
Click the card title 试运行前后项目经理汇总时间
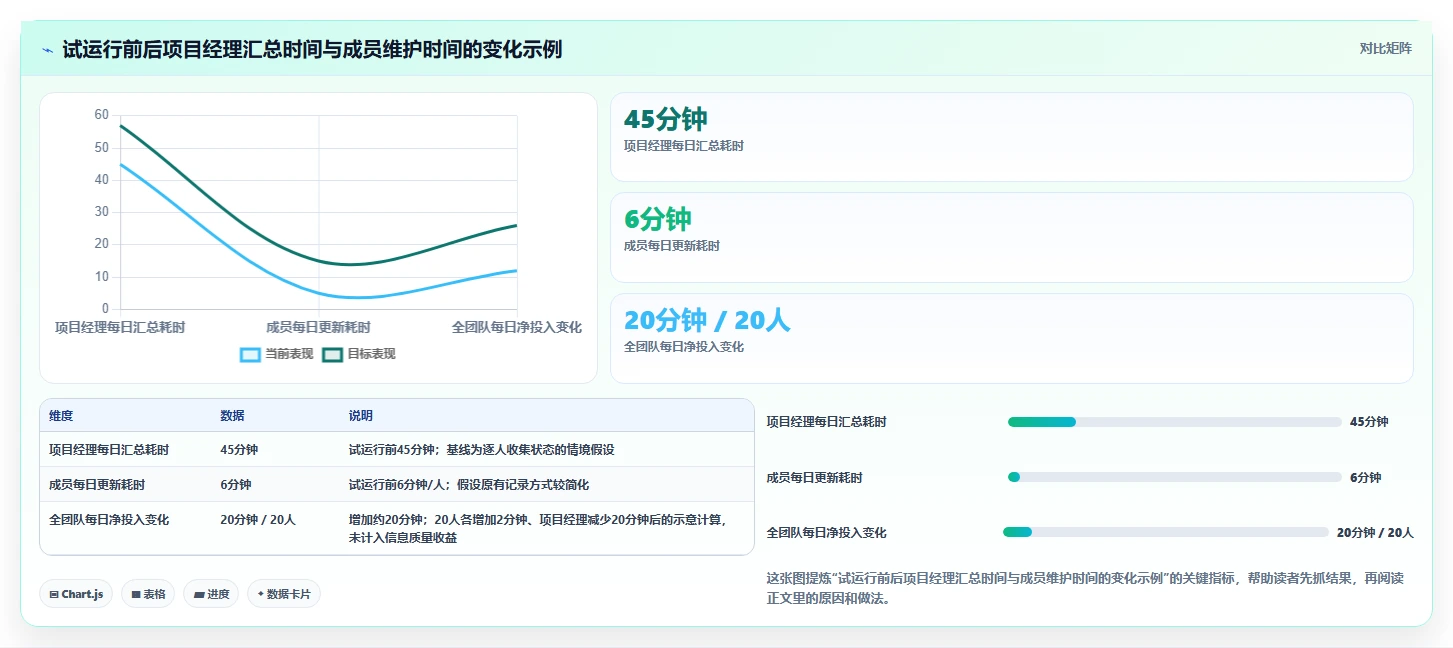(312, 49)
